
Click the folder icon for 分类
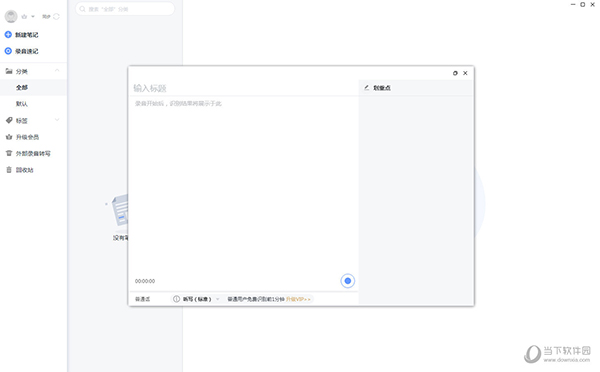[9, 71]
